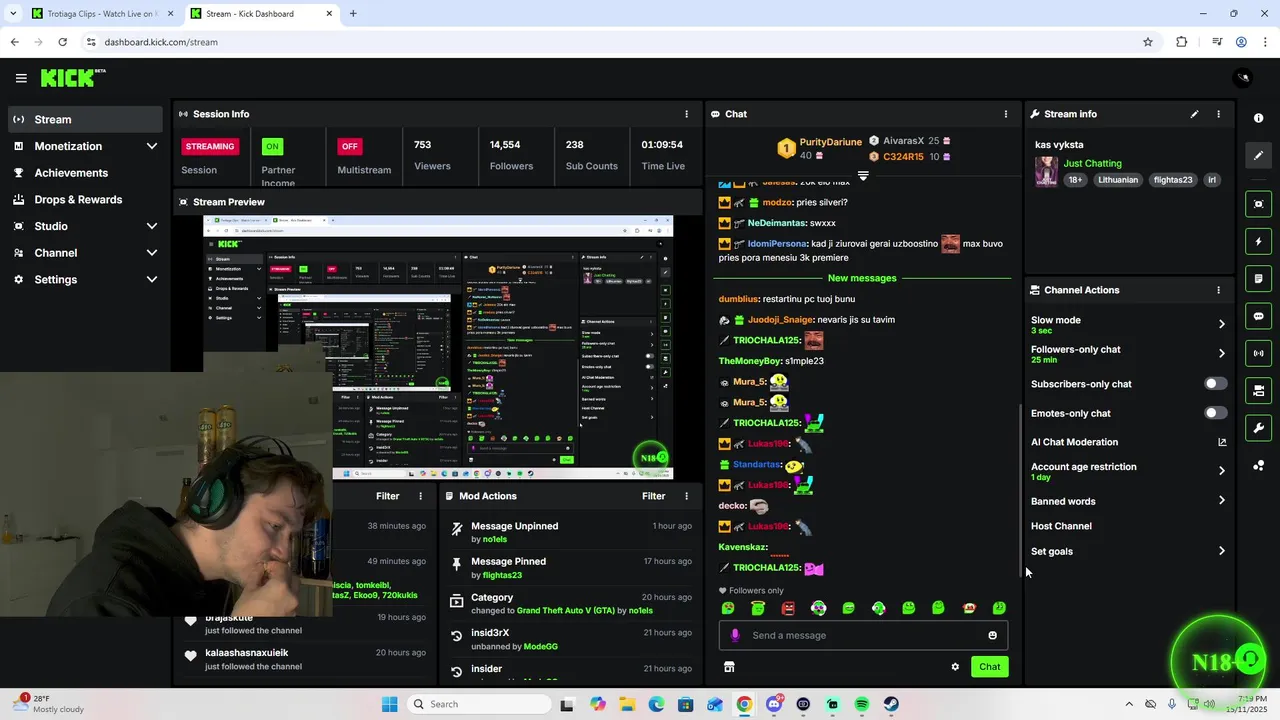Click the screen capture frame icon in sidebar

tap(1258, 204)
